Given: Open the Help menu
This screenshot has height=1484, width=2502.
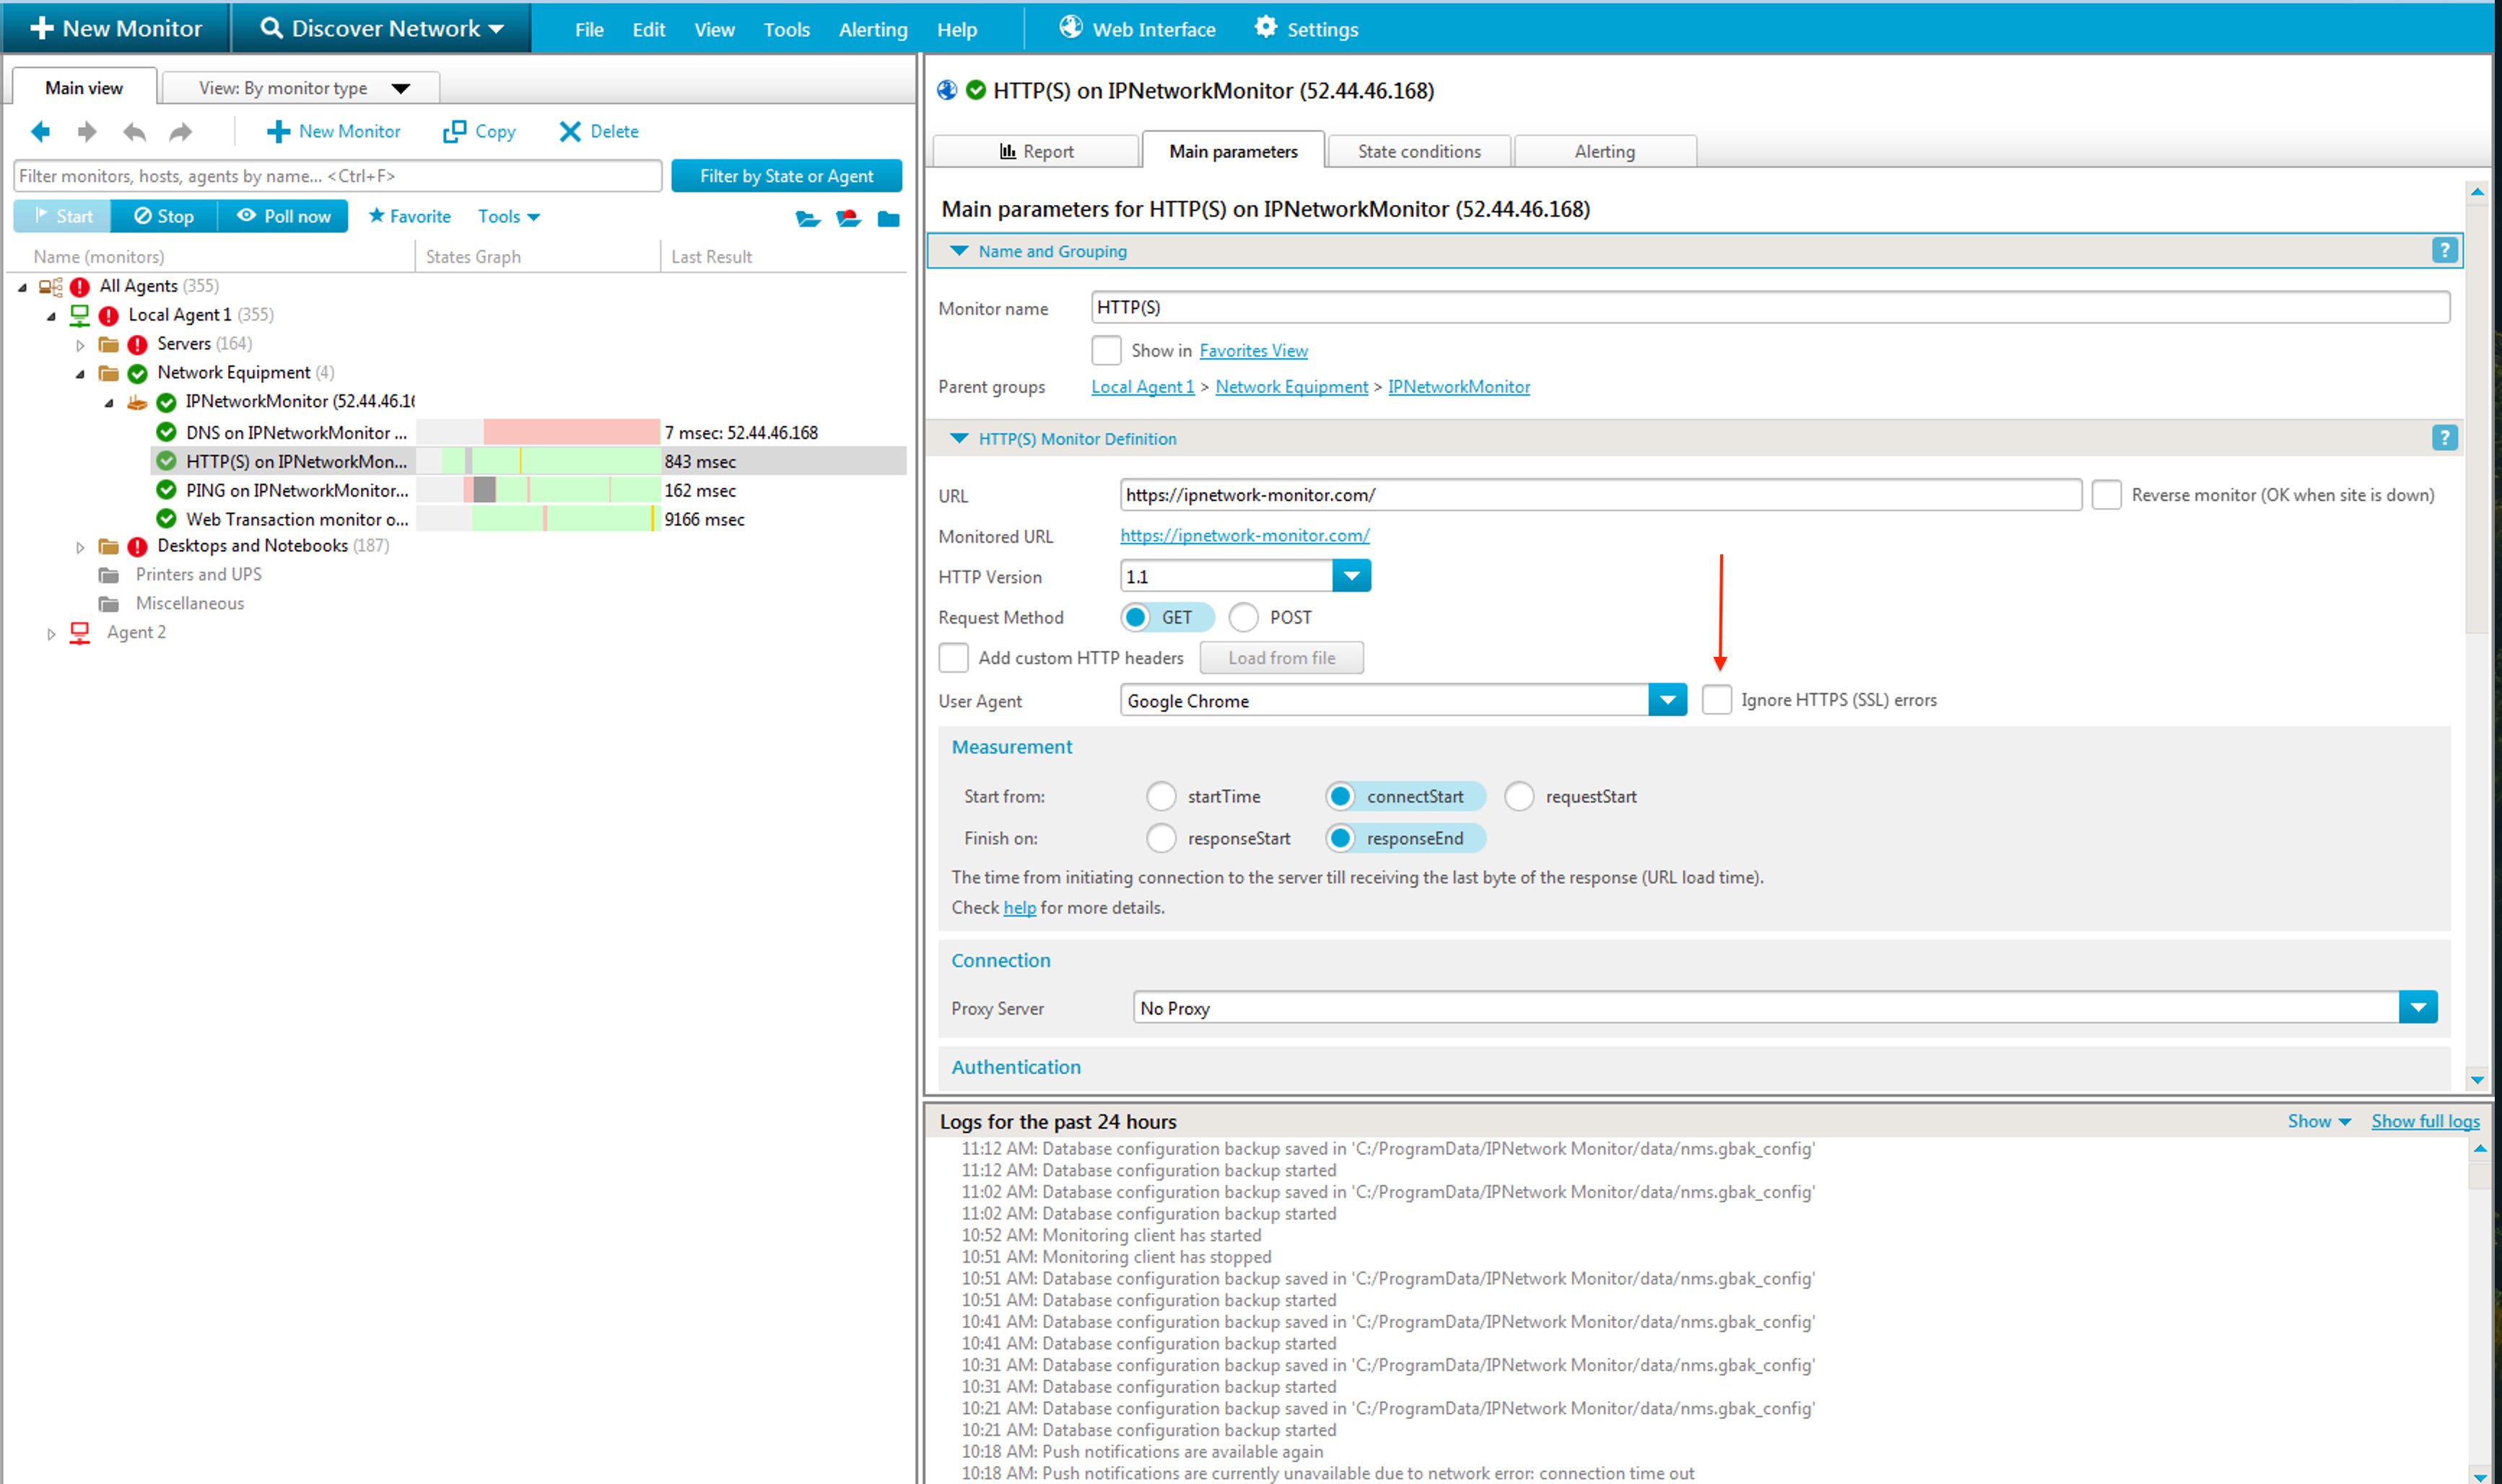Looking at the screenshot, I should point(956,29).
